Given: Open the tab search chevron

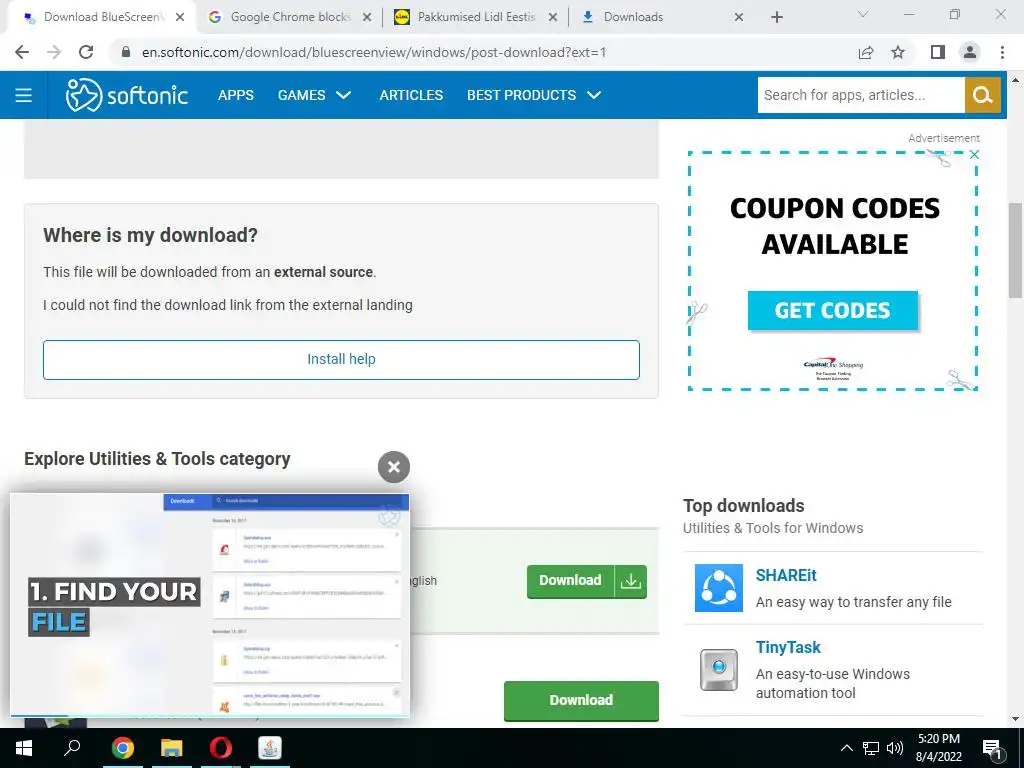Looking at the screenshot, I should pos(863,14).
